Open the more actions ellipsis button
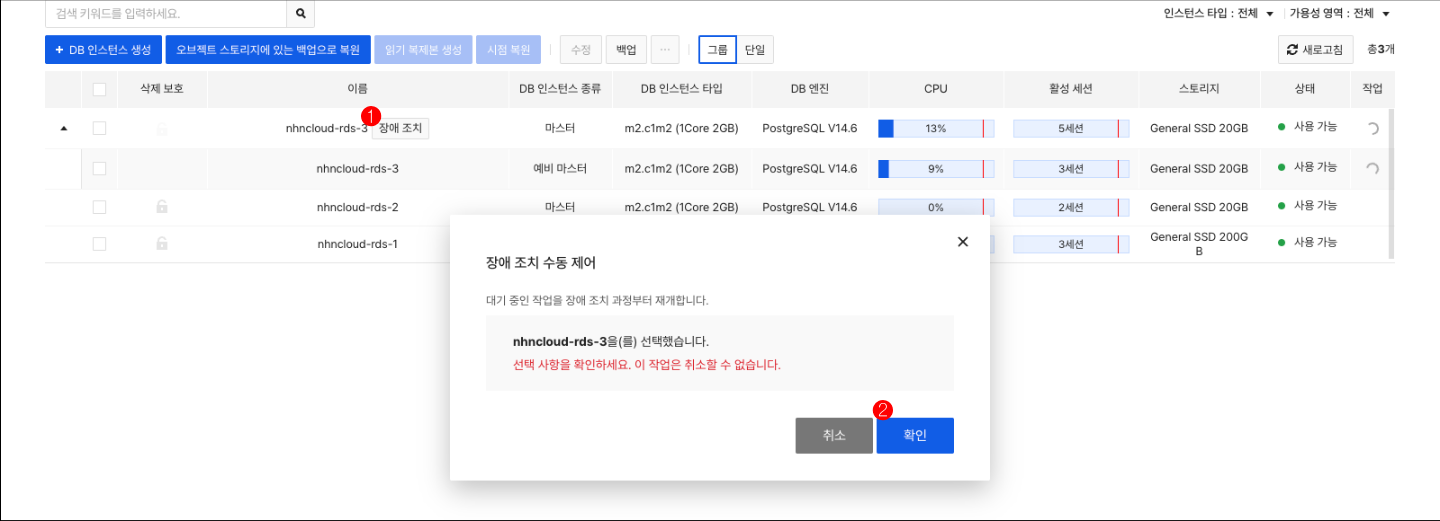Image resolution: width=1440 pixels, height=521 pixels. click(665, 49)
